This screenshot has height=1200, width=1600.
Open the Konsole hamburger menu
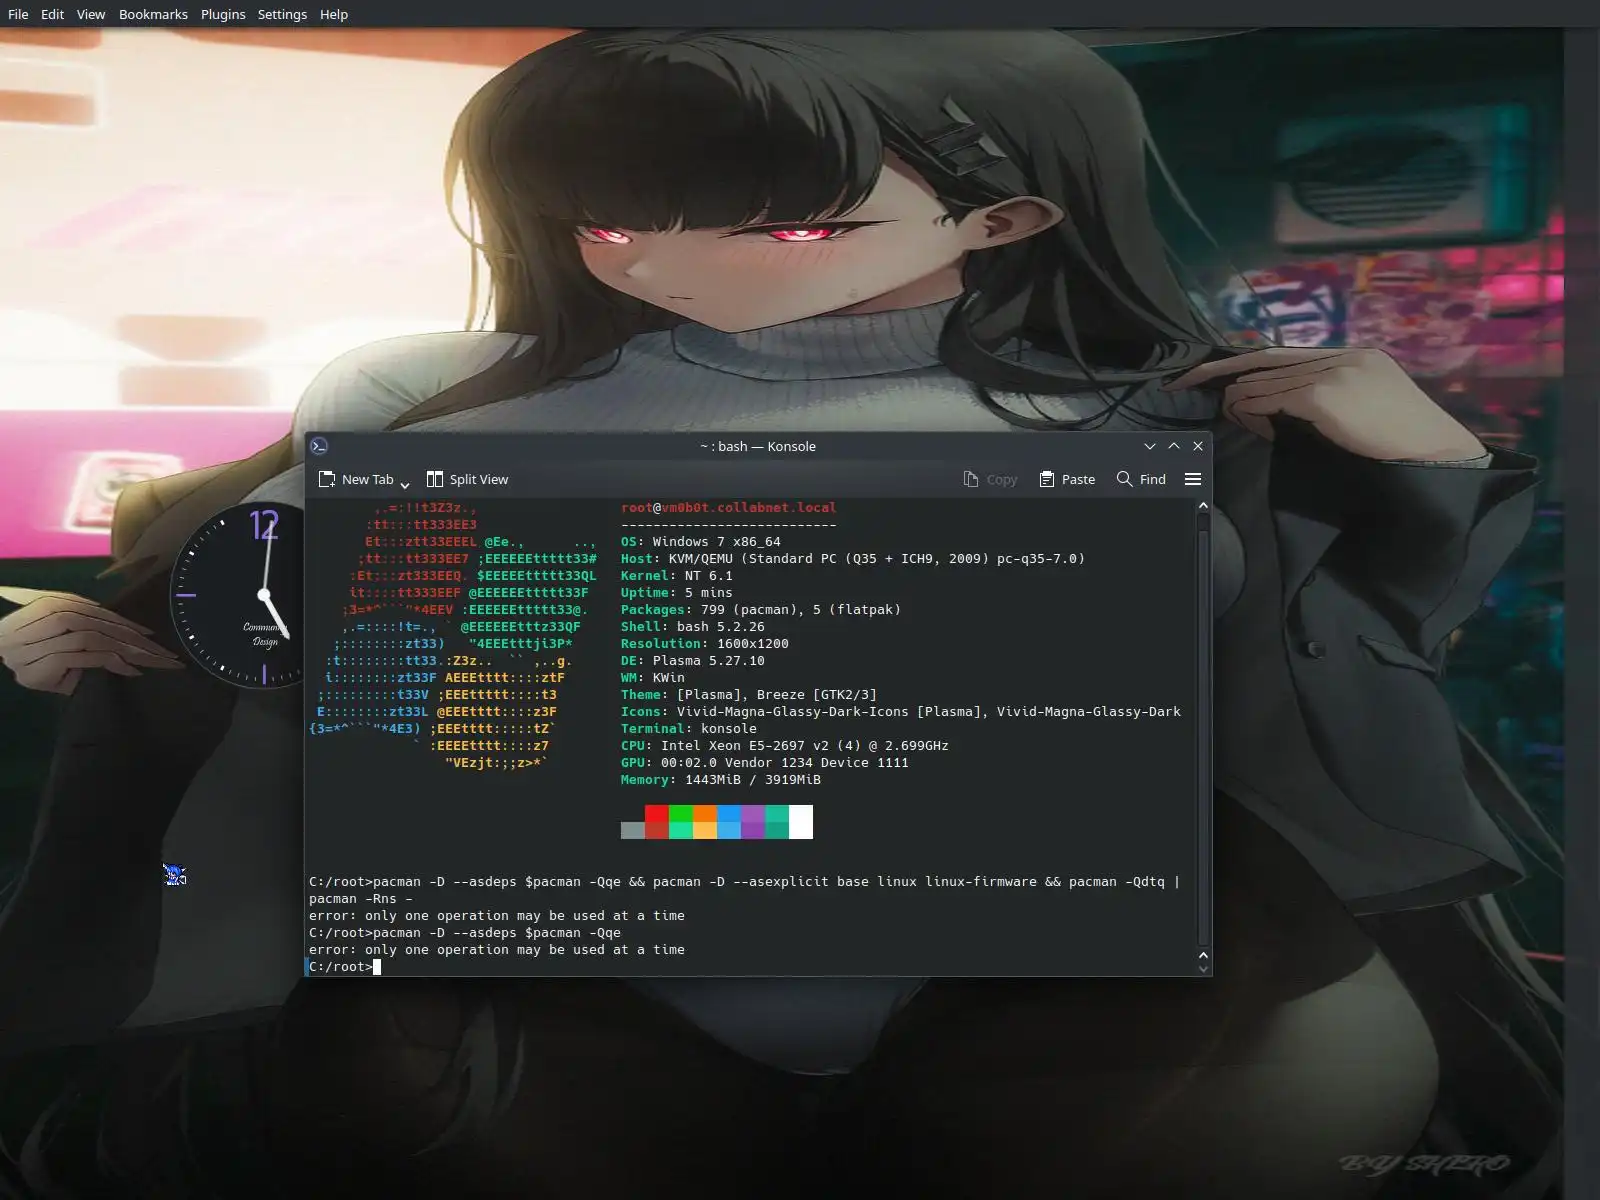coord(1193,479)
